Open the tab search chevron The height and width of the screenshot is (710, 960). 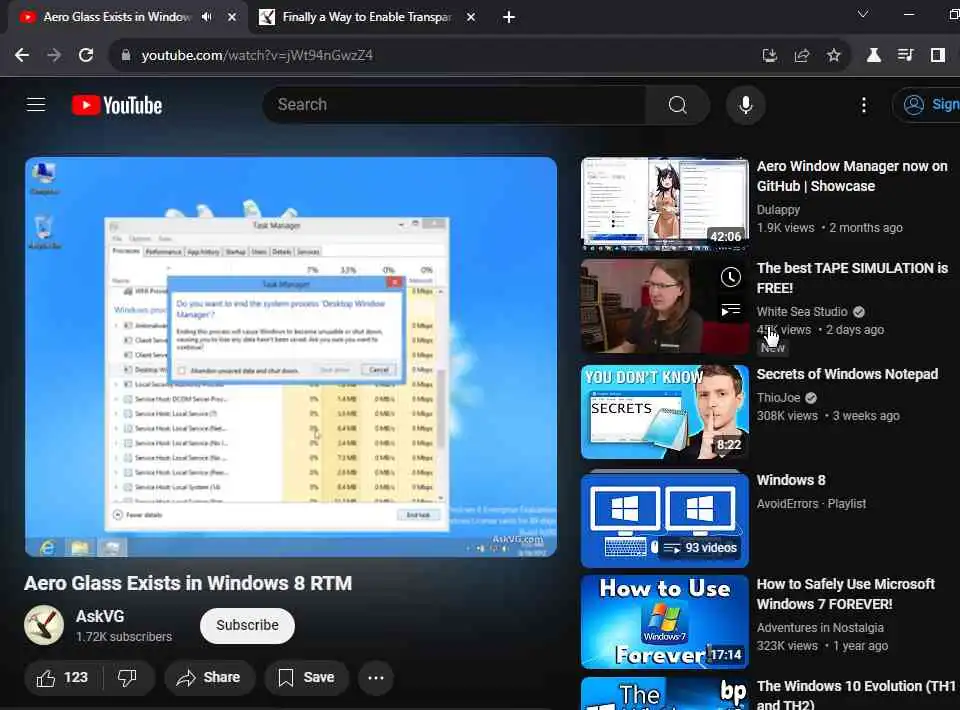pyautogui.click(x=863, y=14)
